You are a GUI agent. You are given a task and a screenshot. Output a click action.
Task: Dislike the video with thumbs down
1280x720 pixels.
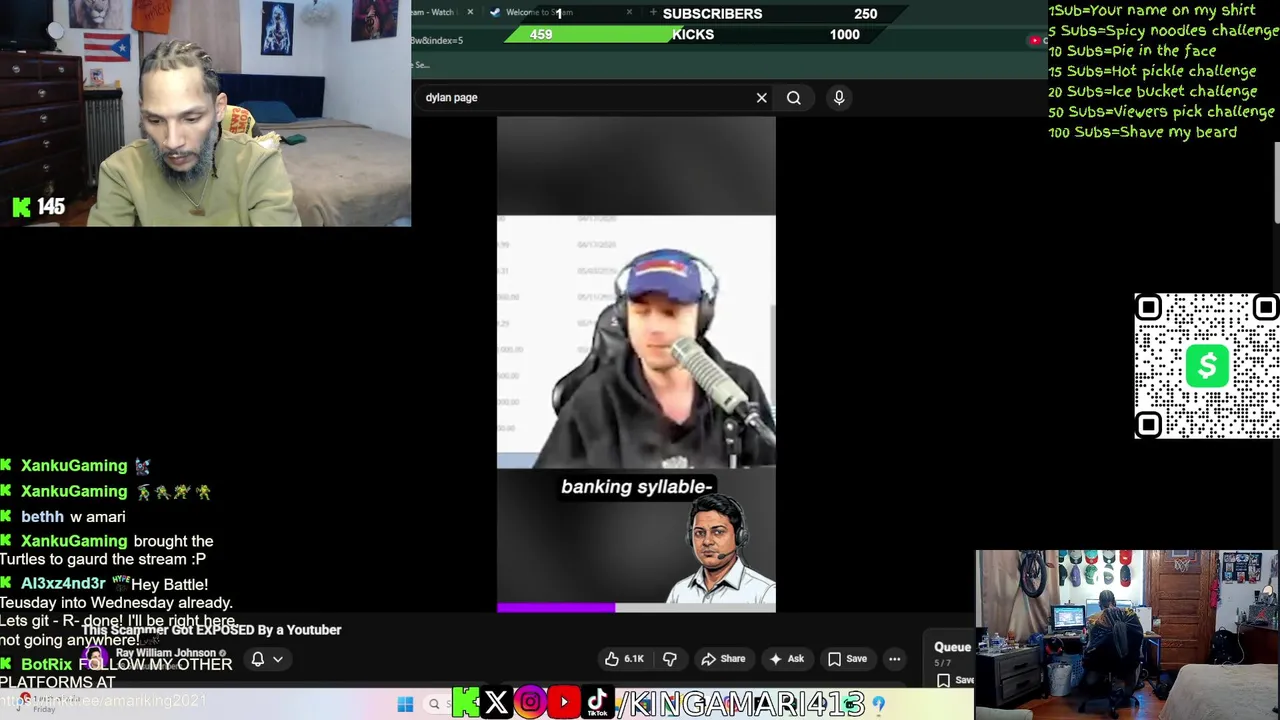670,658
